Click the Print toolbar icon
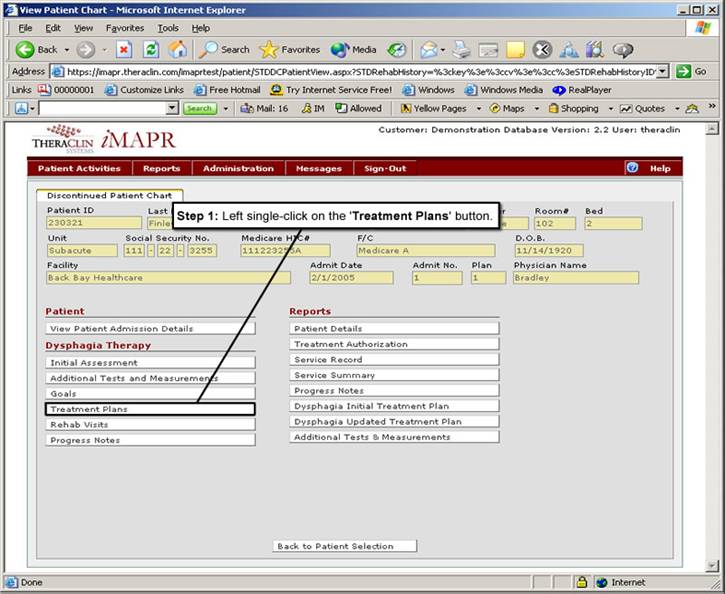Screen dimensions: 725x594 coord(461,49)
